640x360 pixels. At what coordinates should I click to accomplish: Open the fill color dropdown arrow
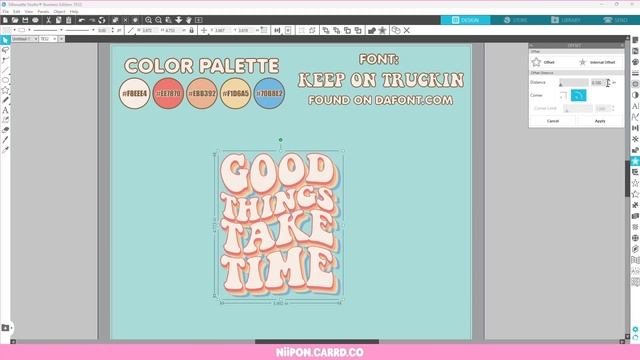click(x=14, y=30)
